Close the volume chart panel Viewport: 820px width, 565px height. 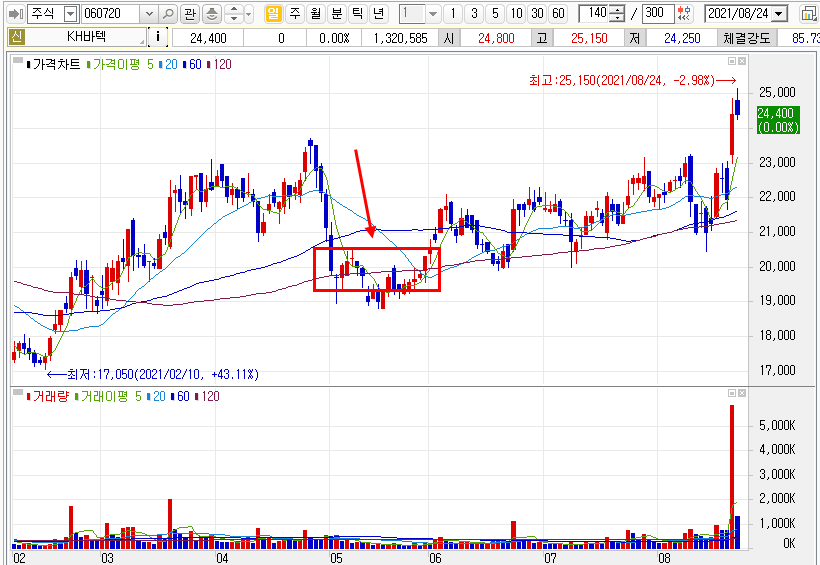[742, 393]
